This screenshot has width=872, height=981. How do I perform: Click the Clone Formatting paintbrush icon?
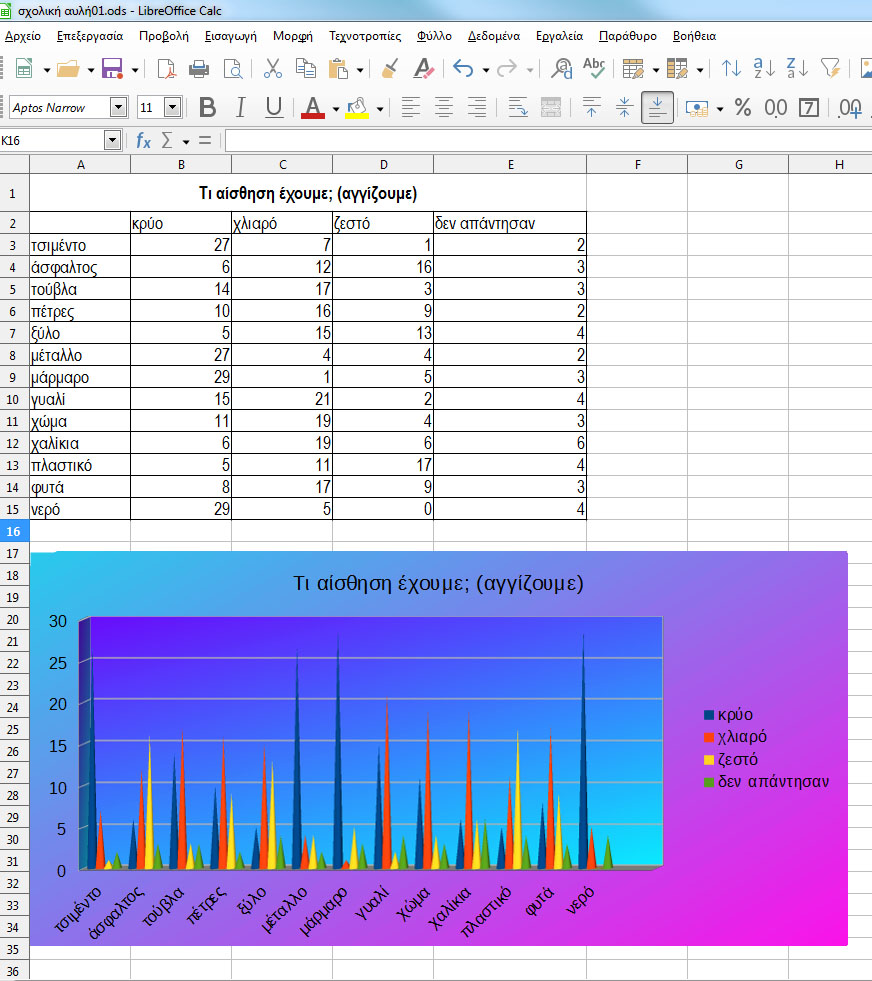(x=391, y=69)
